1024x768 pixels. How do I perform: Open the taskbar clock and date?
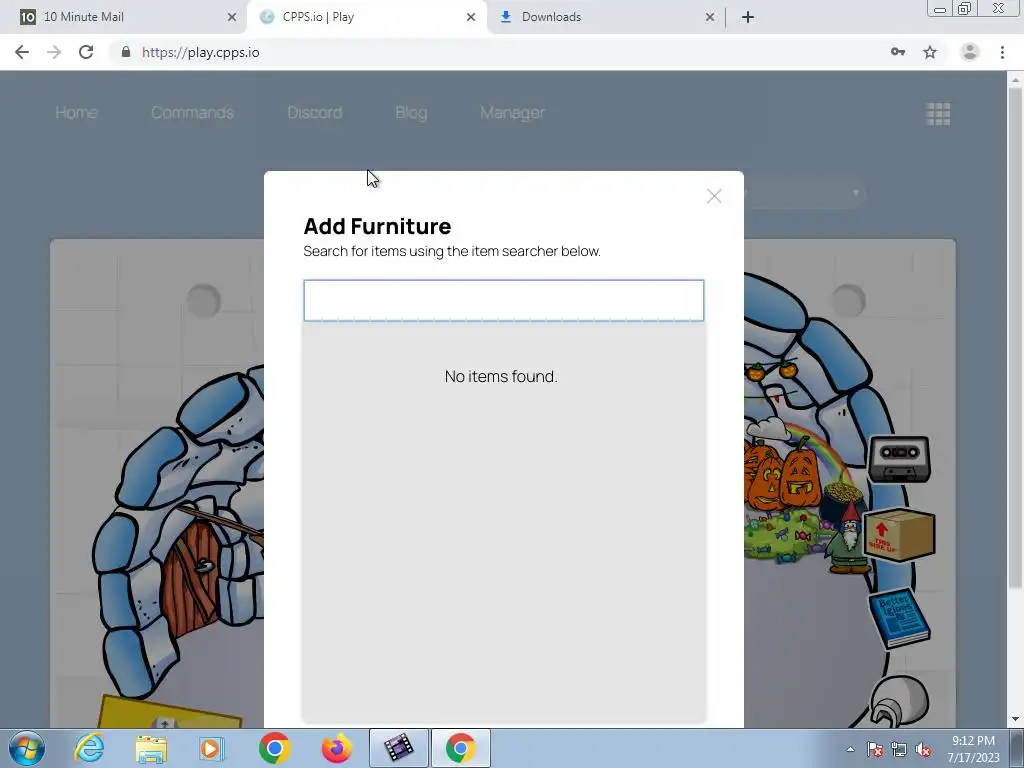click(x=973, y=749)
